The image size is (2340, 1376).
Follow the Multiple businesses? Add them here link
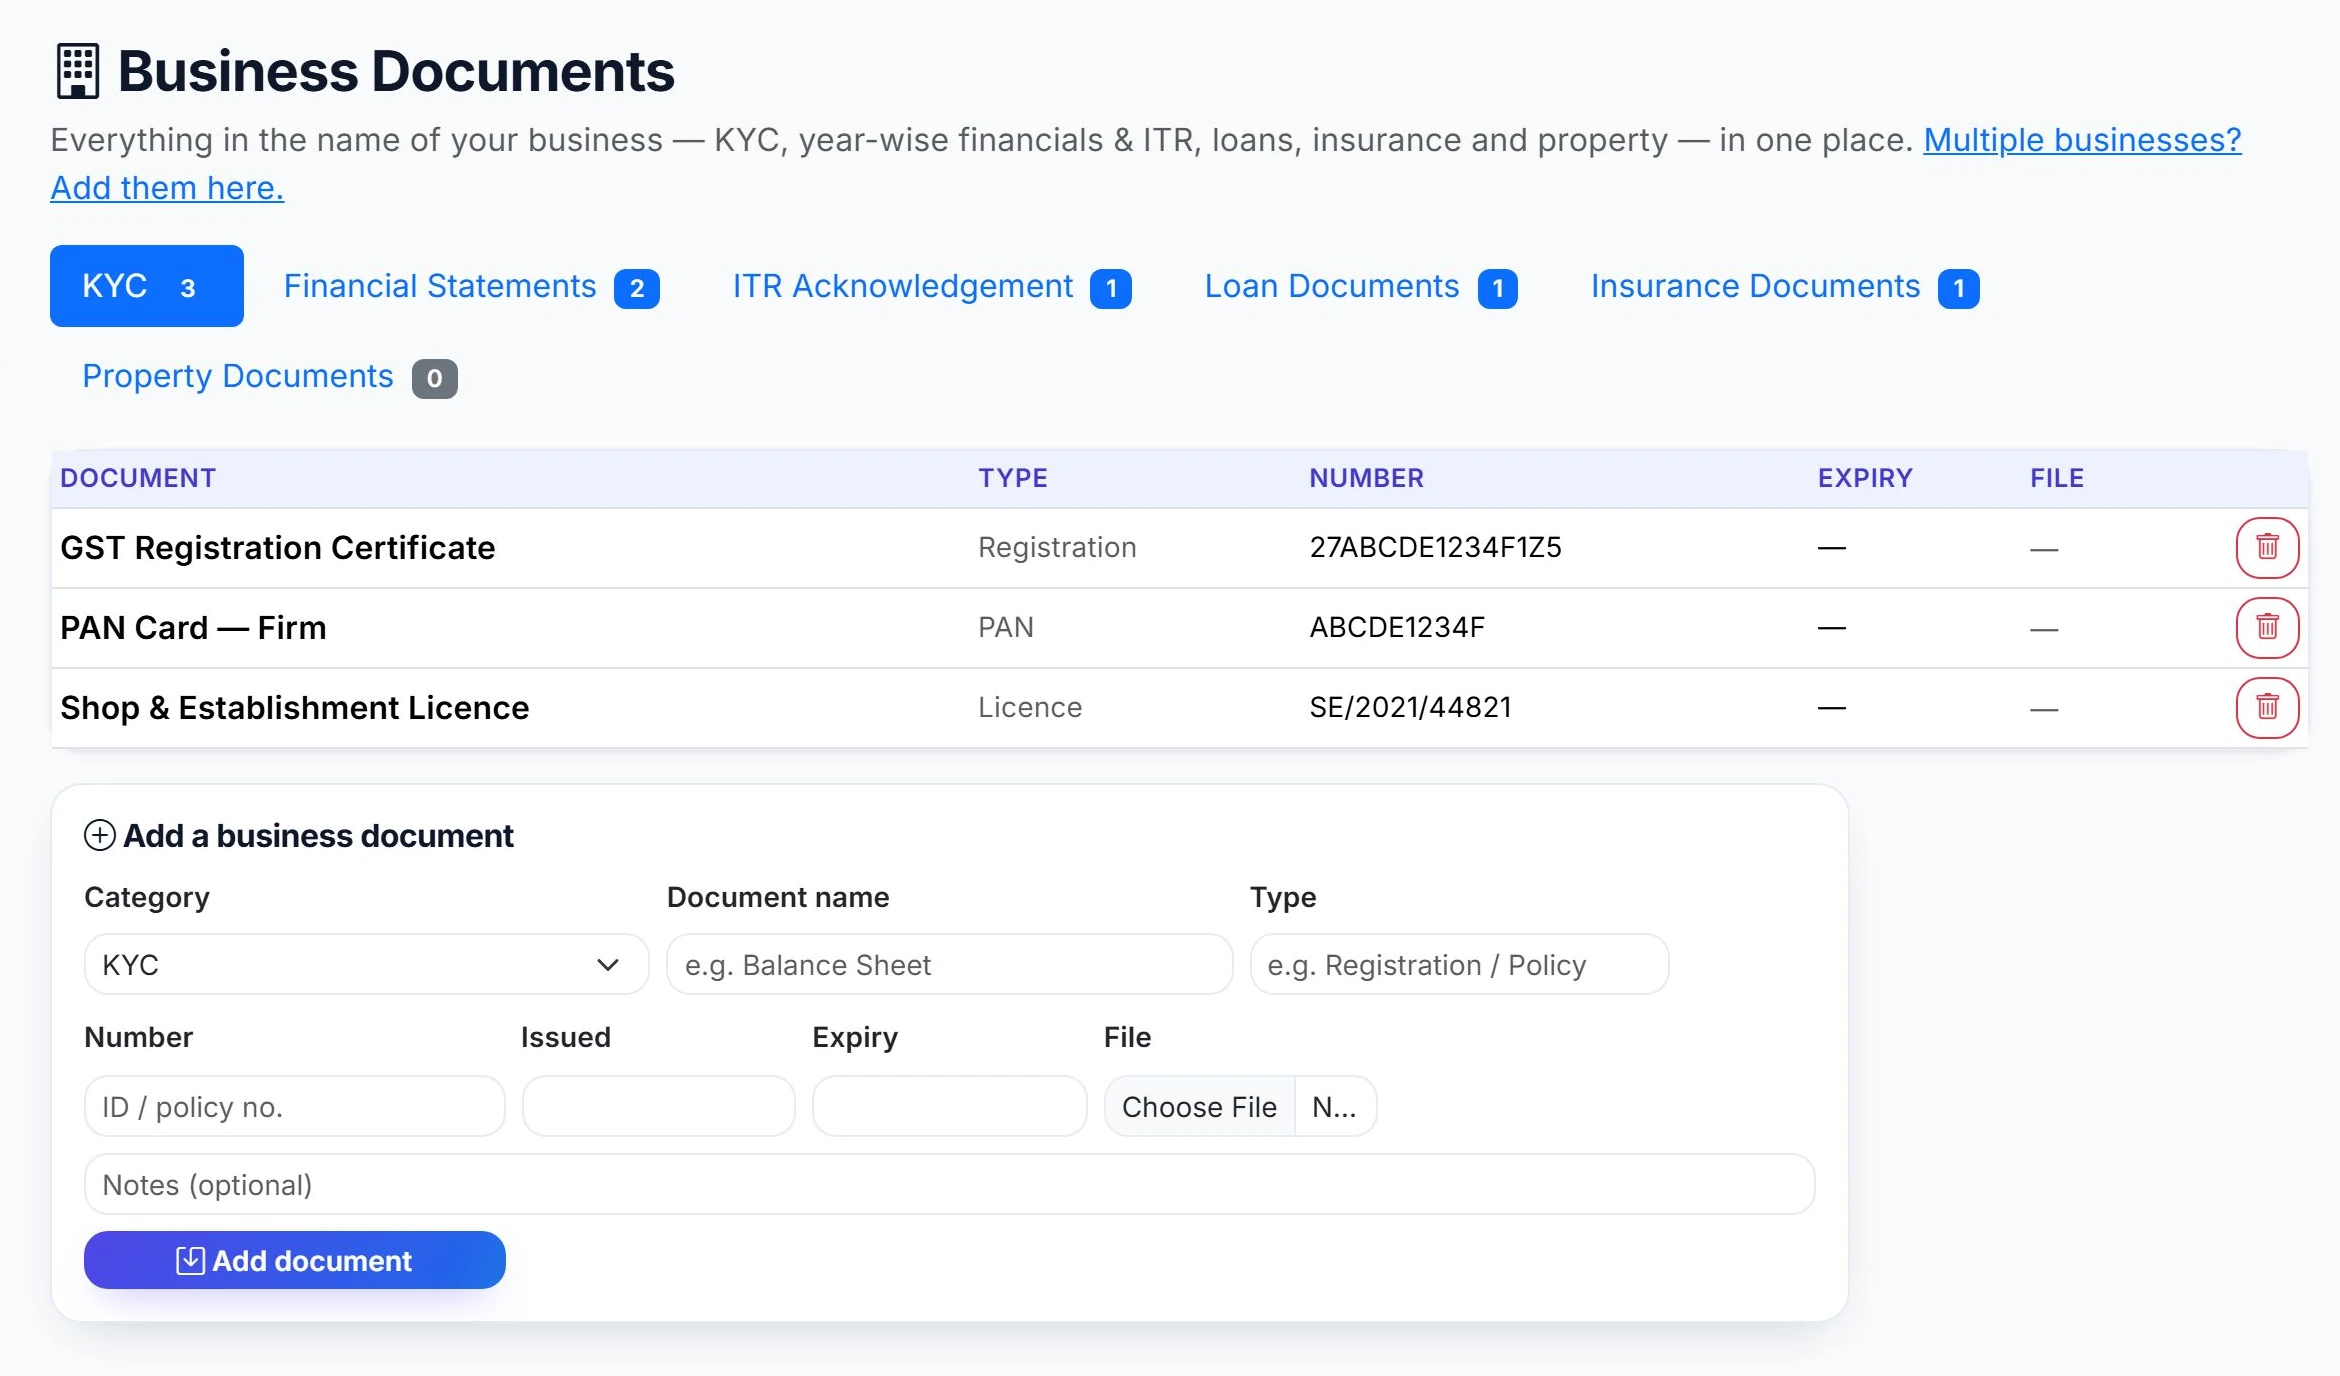(2082, 140)
